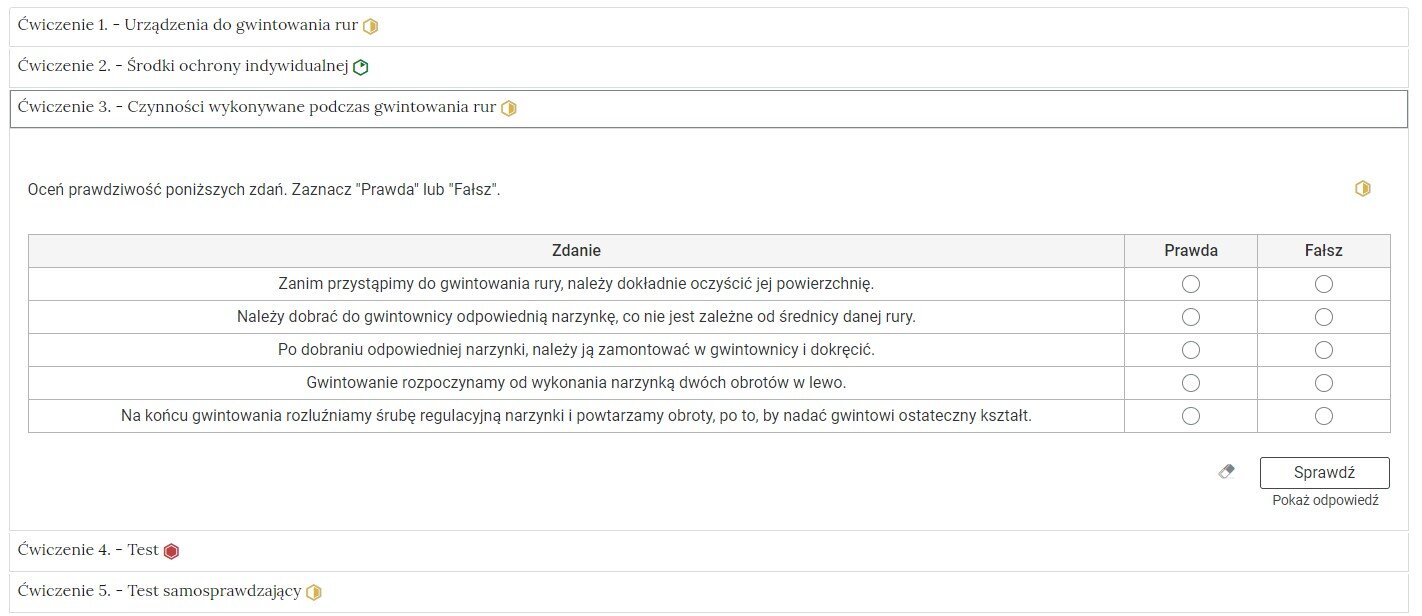This screenshot has height=616, width=1422.
Task: Select Fałsz for two turns left sentence
Action: [x=1323, y=383]
